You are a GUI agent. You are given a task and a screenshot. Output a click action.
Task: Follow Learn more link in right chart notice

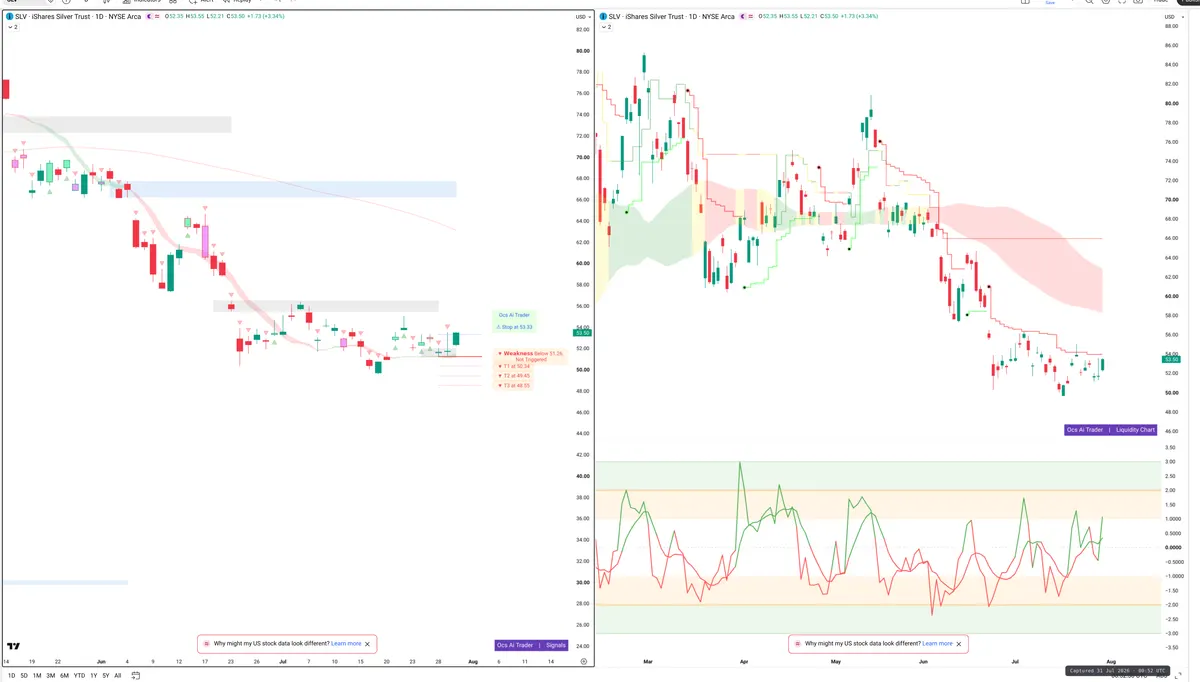coord(937,644)
